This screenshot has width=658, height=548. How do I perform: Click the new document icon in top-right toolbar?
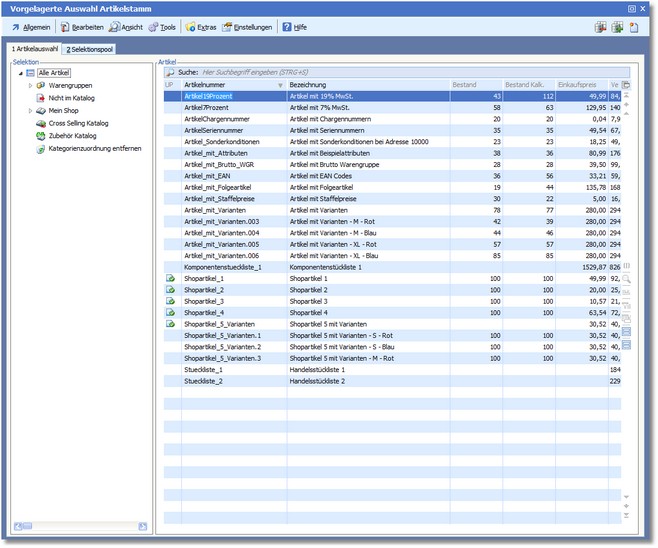(634, 27)
